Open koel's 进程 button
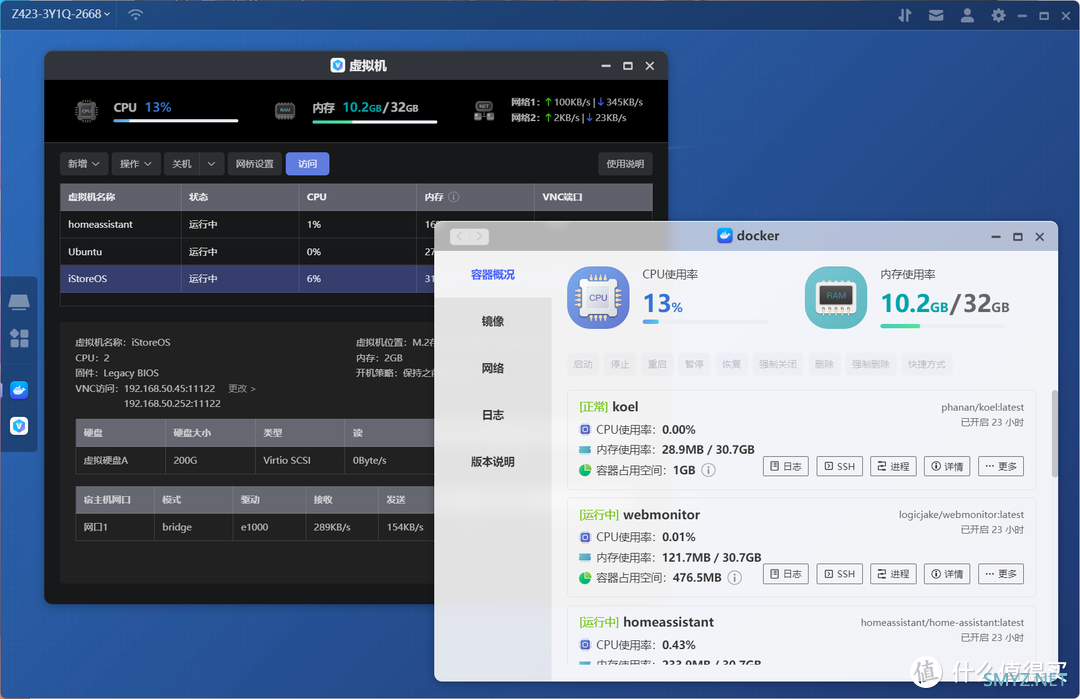This screenshot has height=699, width=1080. click(893, 466)
